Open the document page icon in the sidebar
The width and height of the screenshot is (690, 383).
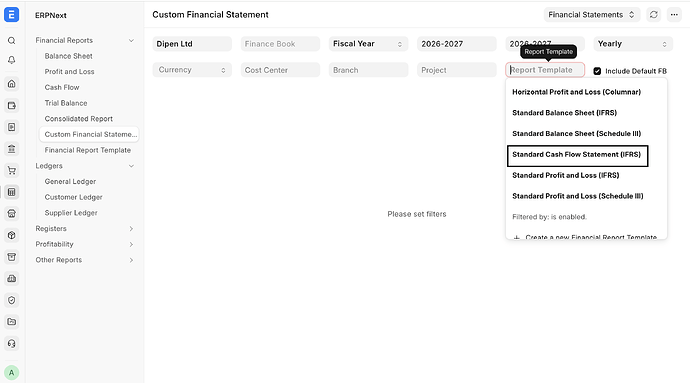tap(11, 127)
